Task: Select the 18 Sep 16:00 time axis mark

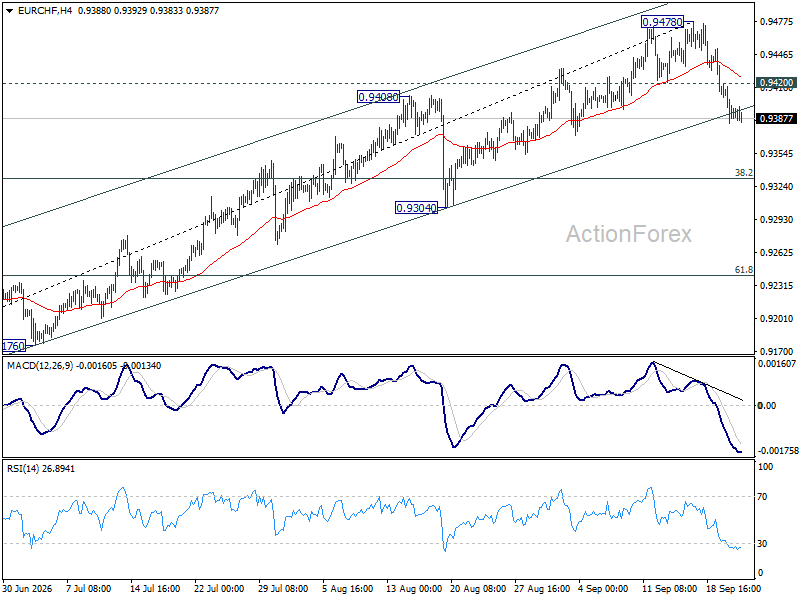Action: (x=734, y=588)
